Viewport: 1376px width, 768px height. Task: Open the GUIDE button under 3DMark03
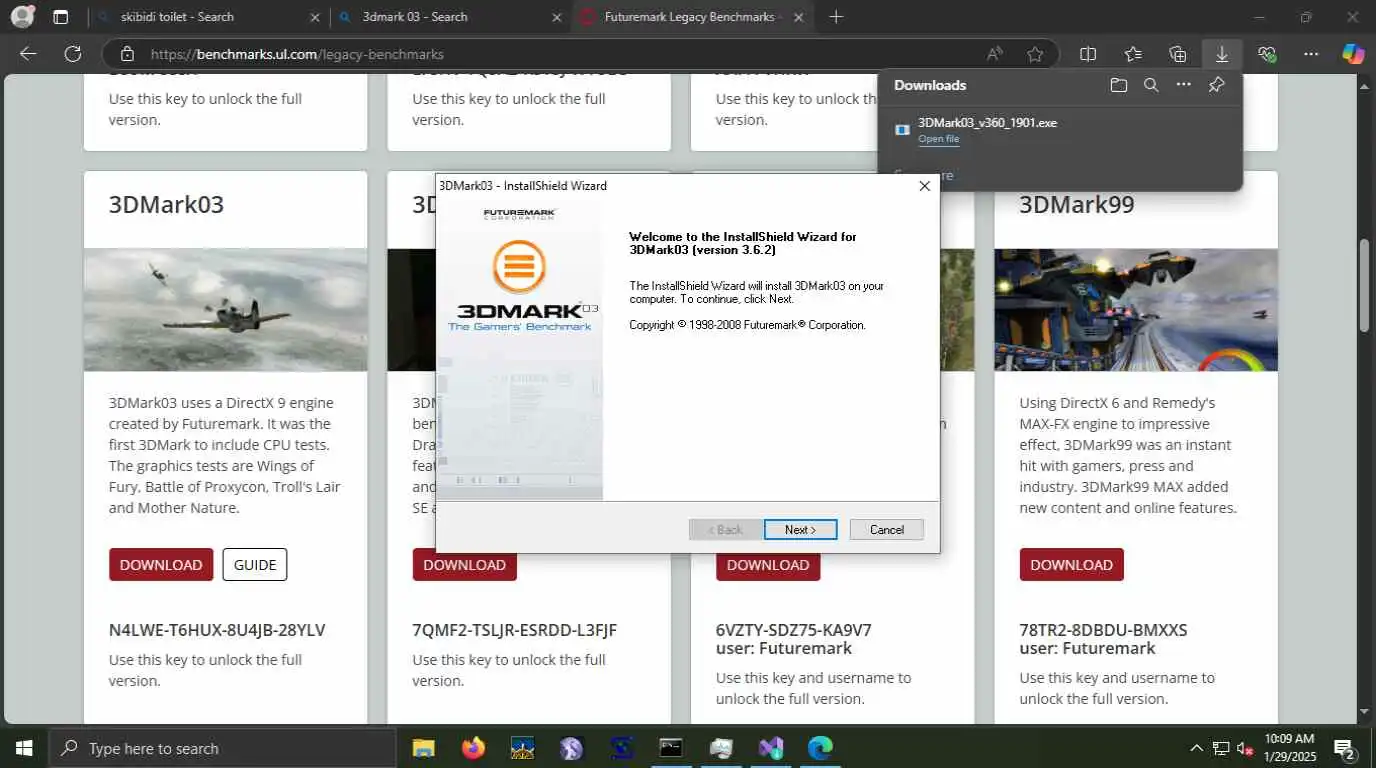pyautogui.click(x=255, y=564)
